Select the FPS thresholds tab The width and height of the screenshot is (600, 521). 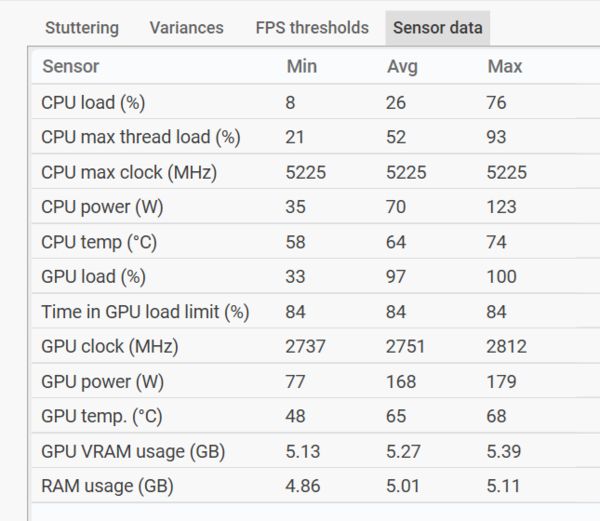312,28
